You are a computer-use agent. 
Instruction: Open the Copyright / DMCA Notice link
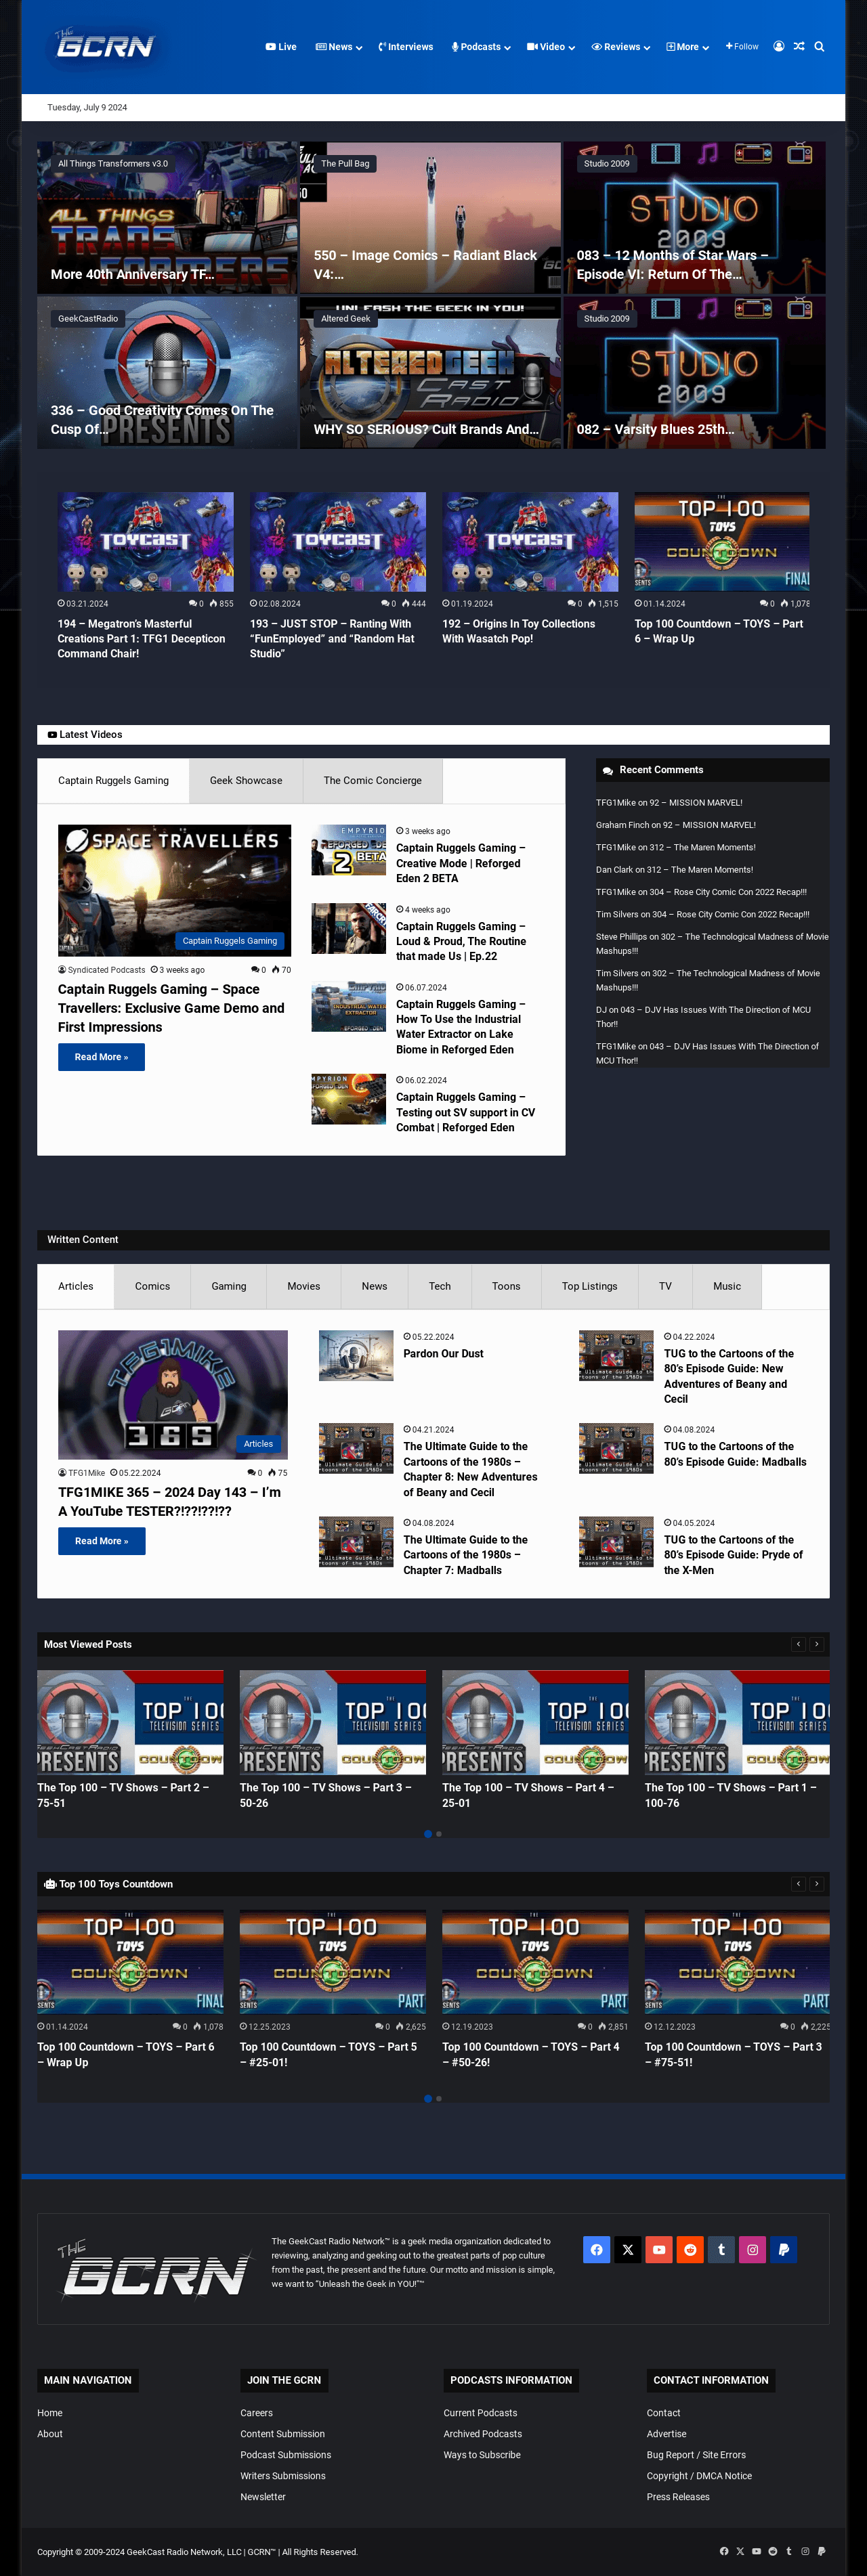699,2476
